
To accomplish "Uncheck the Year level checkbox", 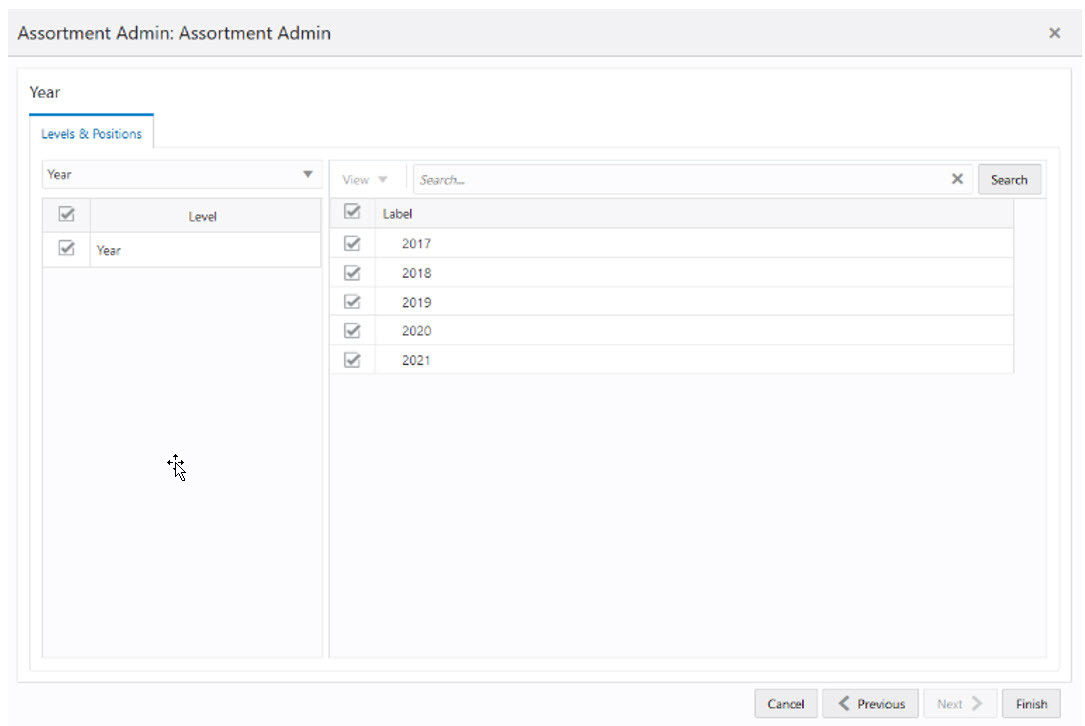I will (x=66, y=249).
